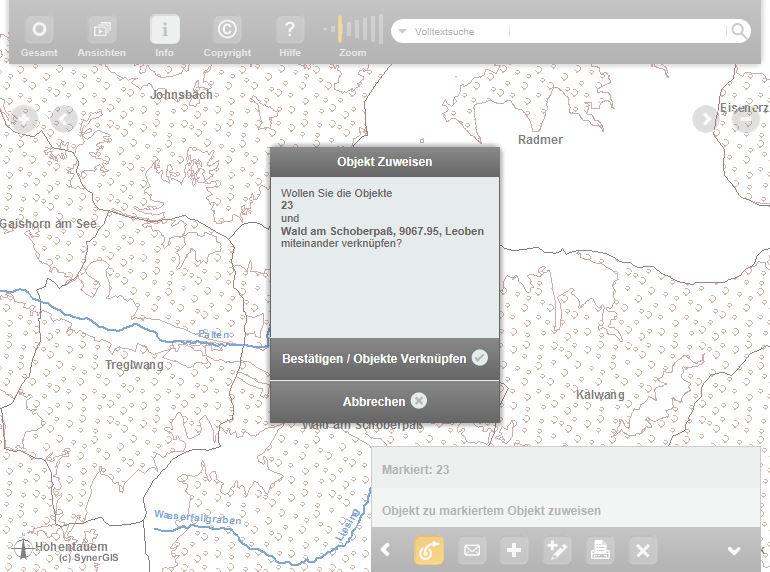Image resolution: width=770 pixels, height=572 pixels.
Task: Toggle the Info tool
Action: pyautogui.click(x=165, y=30)
